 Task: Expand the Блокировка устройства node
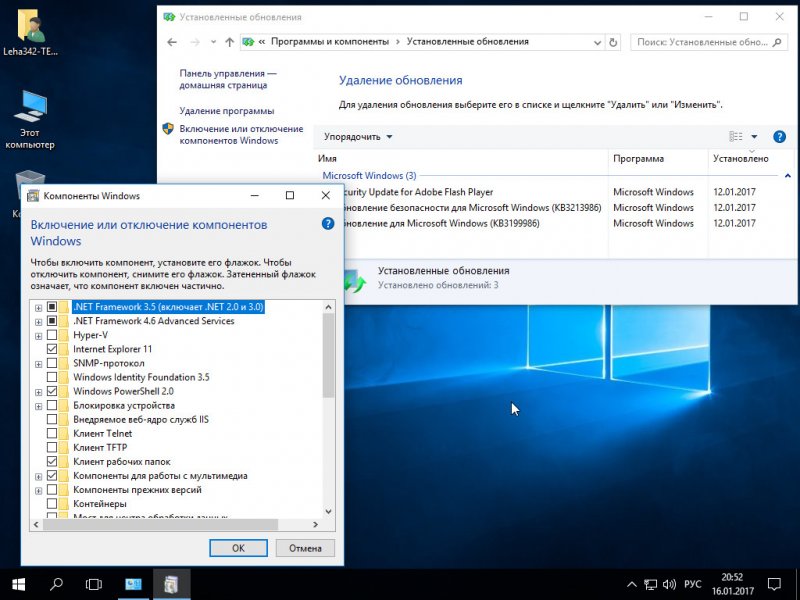[x=38, y=406]
